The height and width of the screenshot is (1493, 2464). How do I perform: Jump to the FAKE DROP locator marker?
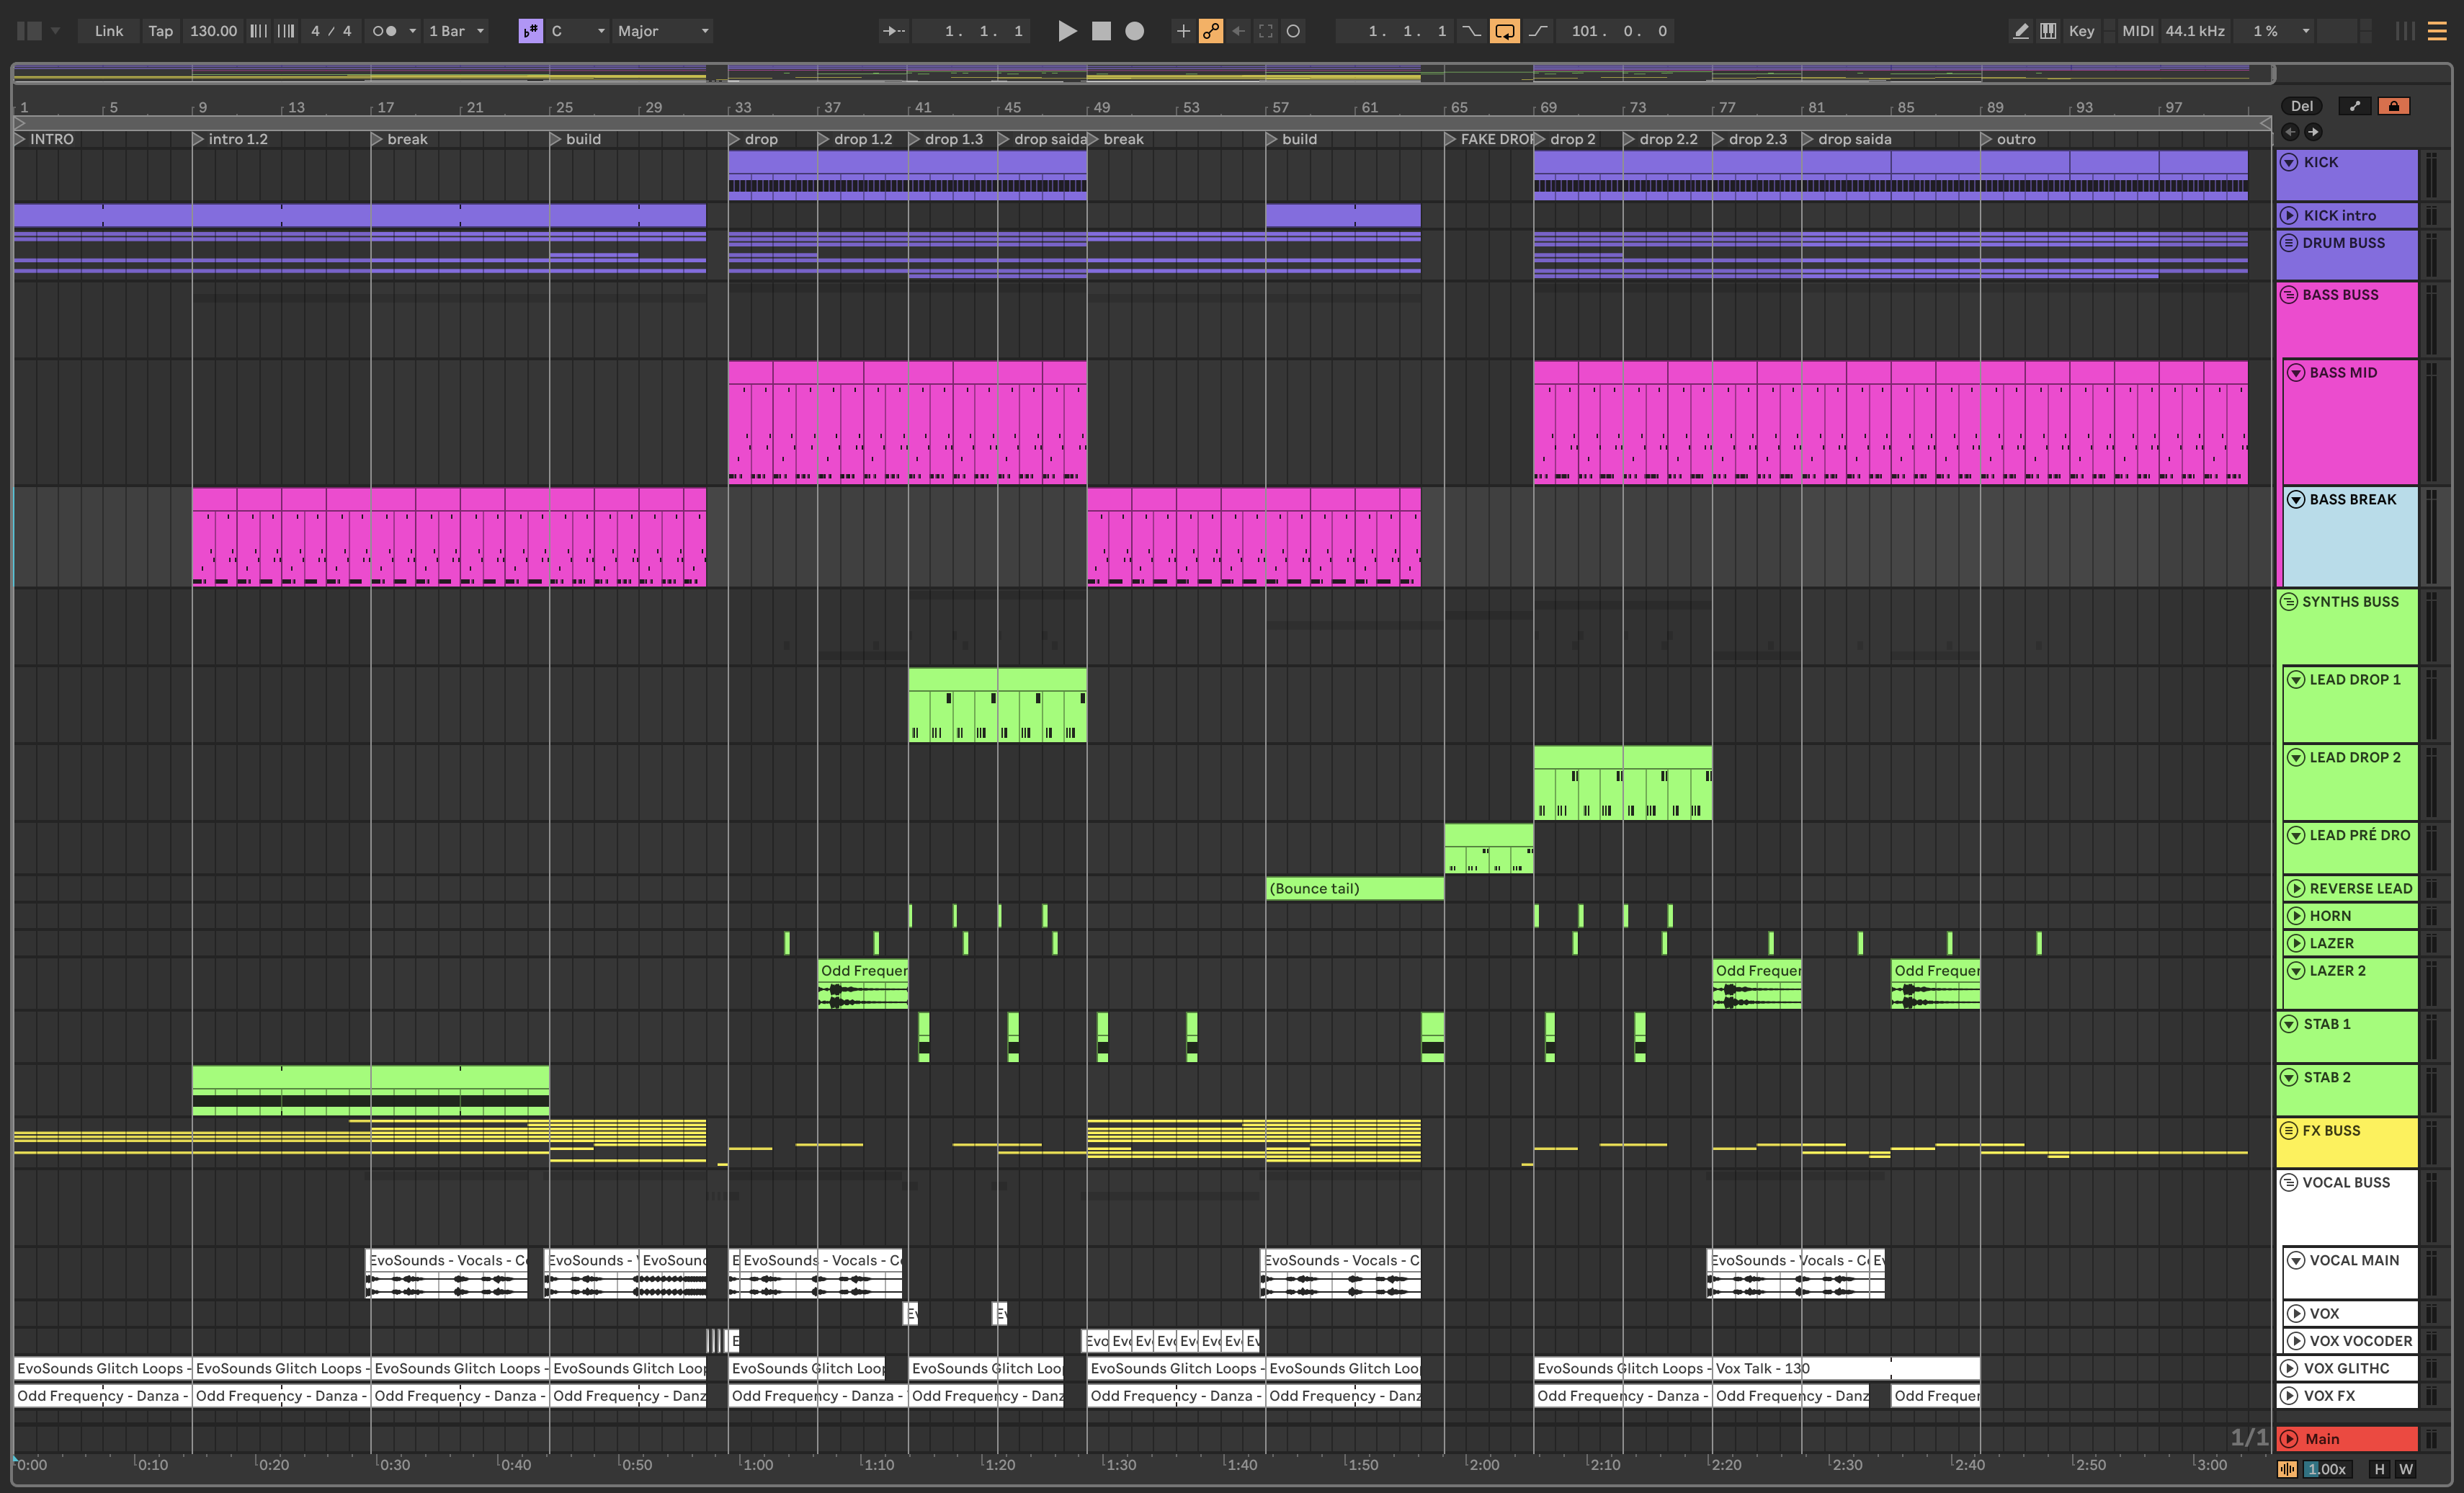[1450, 139]
